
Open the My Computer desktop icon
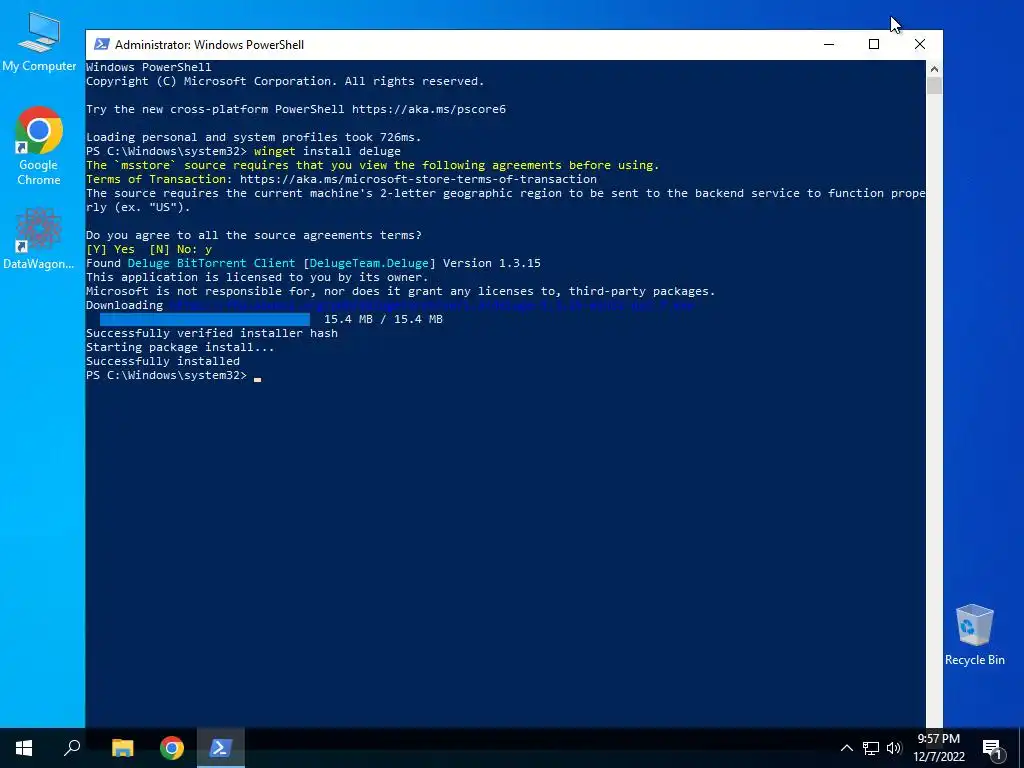pos(39,40)
